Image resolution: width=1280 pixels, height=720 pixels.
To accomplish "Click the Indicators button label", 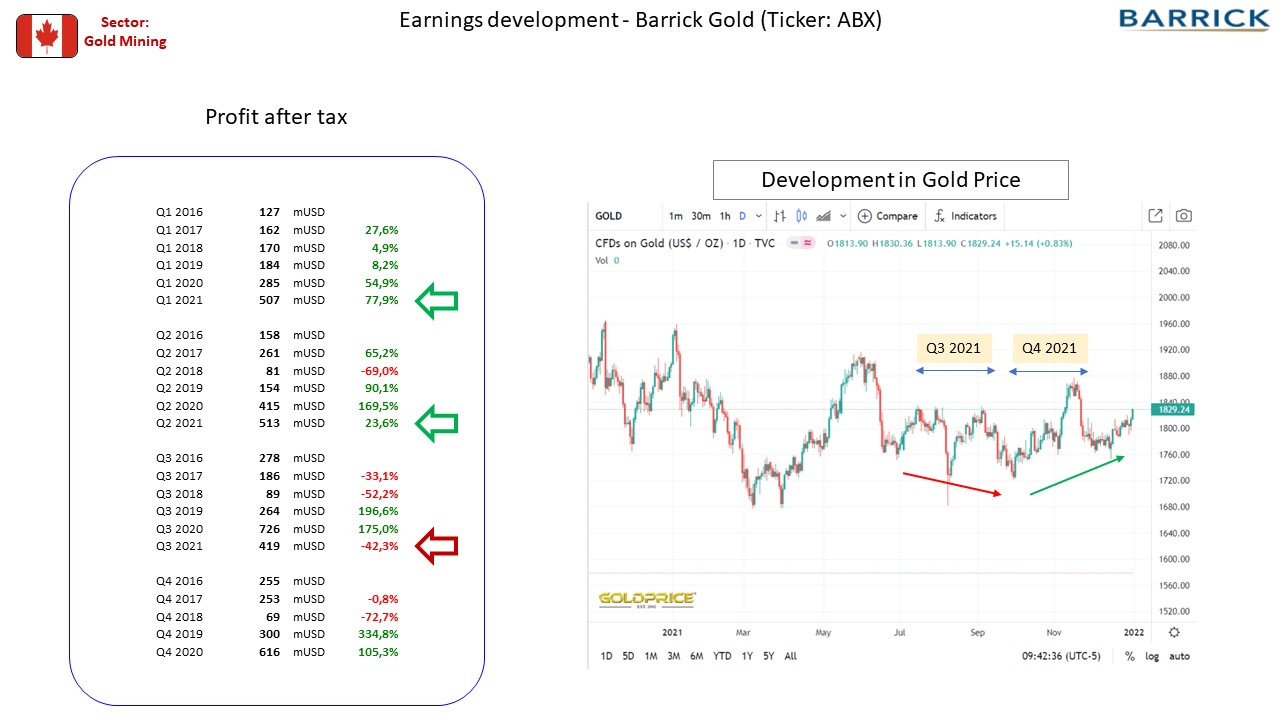I will (974, 216).
